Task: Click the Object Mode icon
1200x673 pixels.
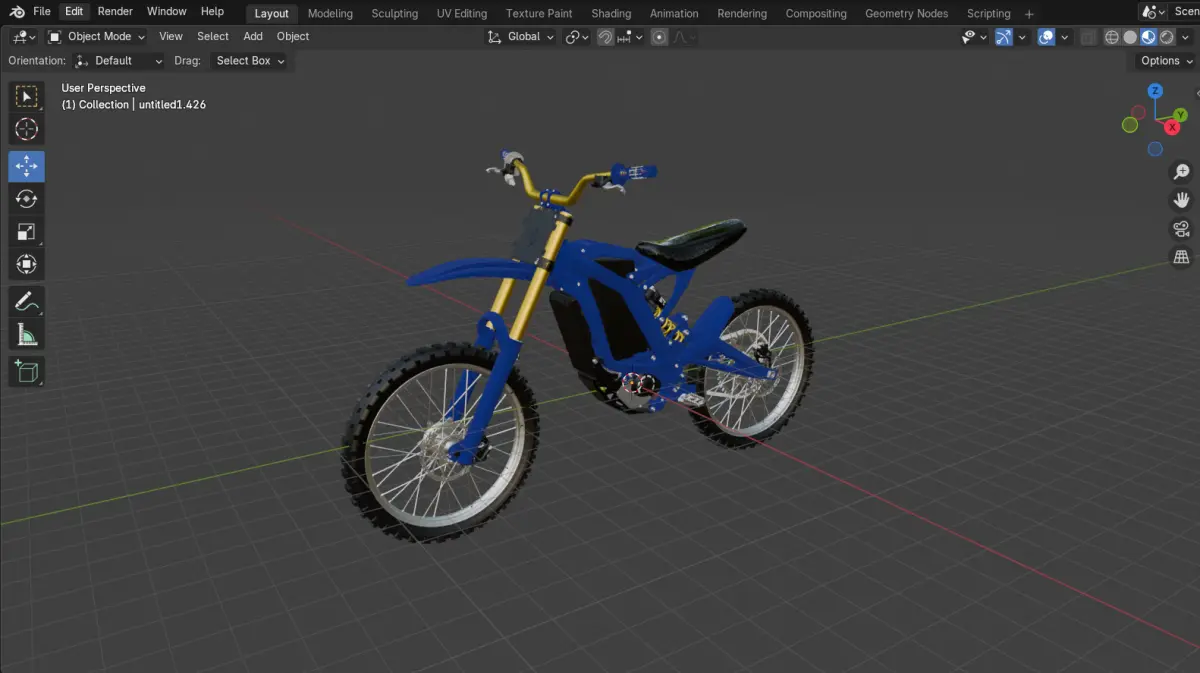Action: tap(54, 37)
